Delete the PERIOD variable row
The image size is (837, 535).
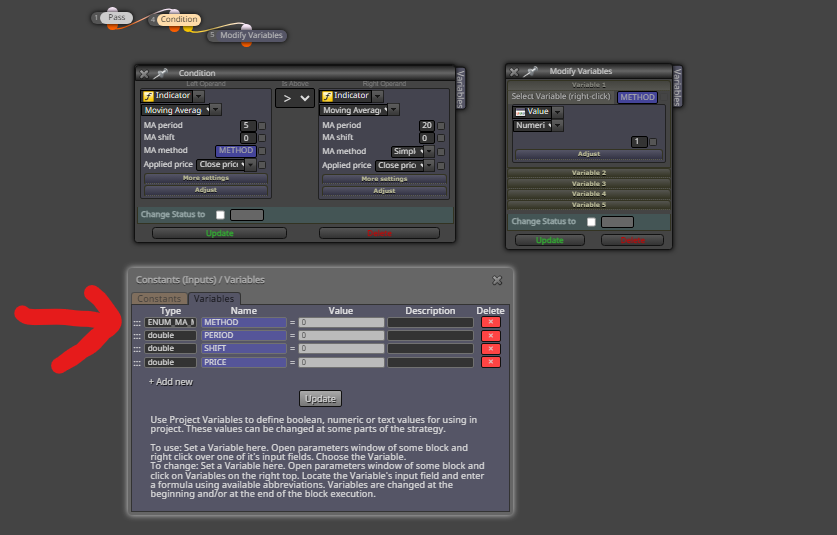(491, 335)
